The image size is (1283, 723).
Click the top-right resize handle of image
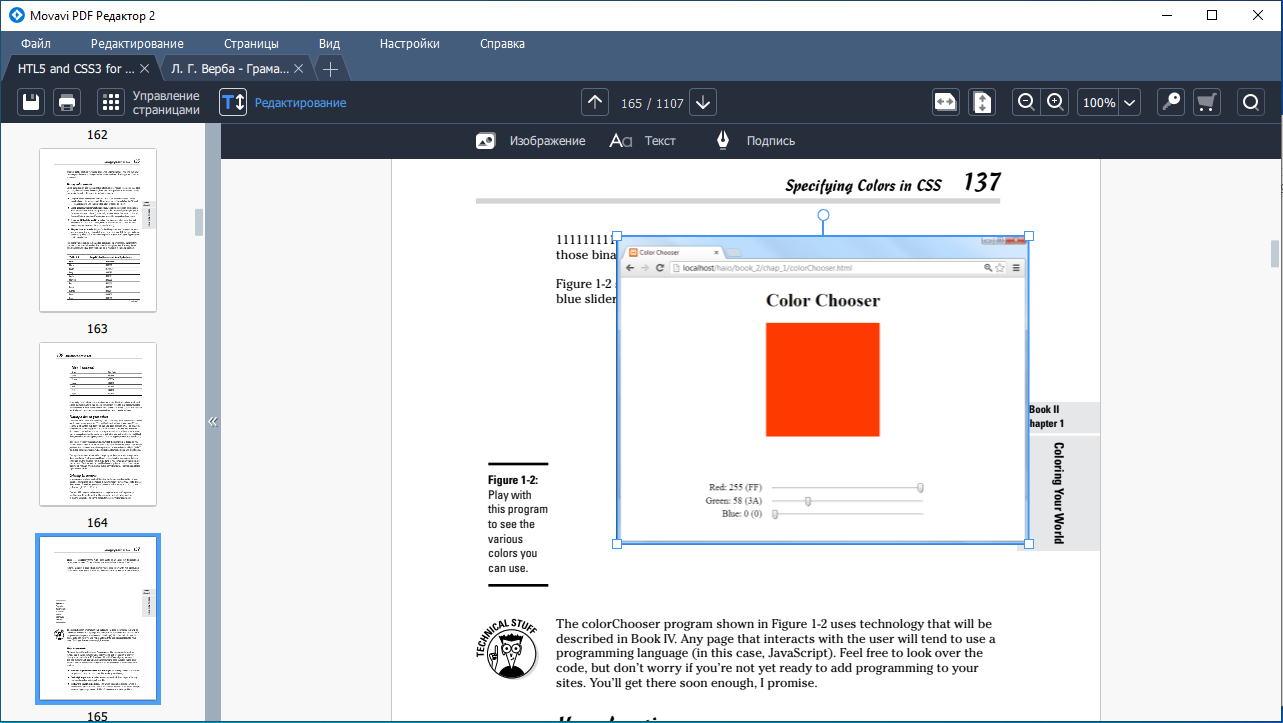click(1029, 237)
